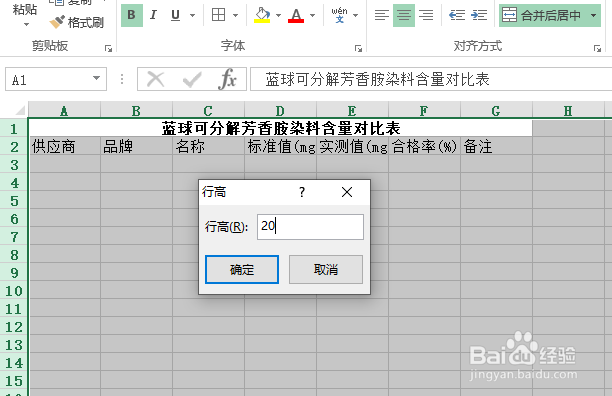Close the 行高 dialog

coord(347,192)
